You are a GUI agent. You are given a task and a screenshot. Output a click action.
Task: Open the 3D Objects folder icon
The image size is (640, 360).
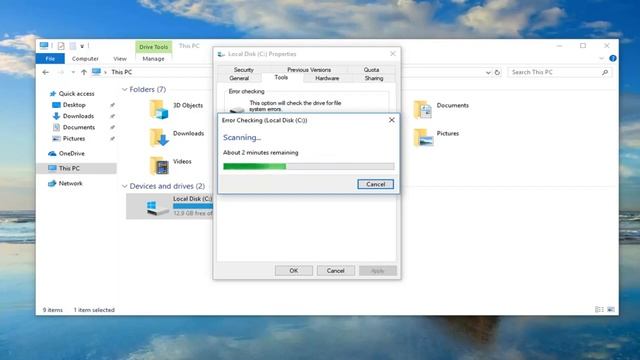click(x=158, y=109)
